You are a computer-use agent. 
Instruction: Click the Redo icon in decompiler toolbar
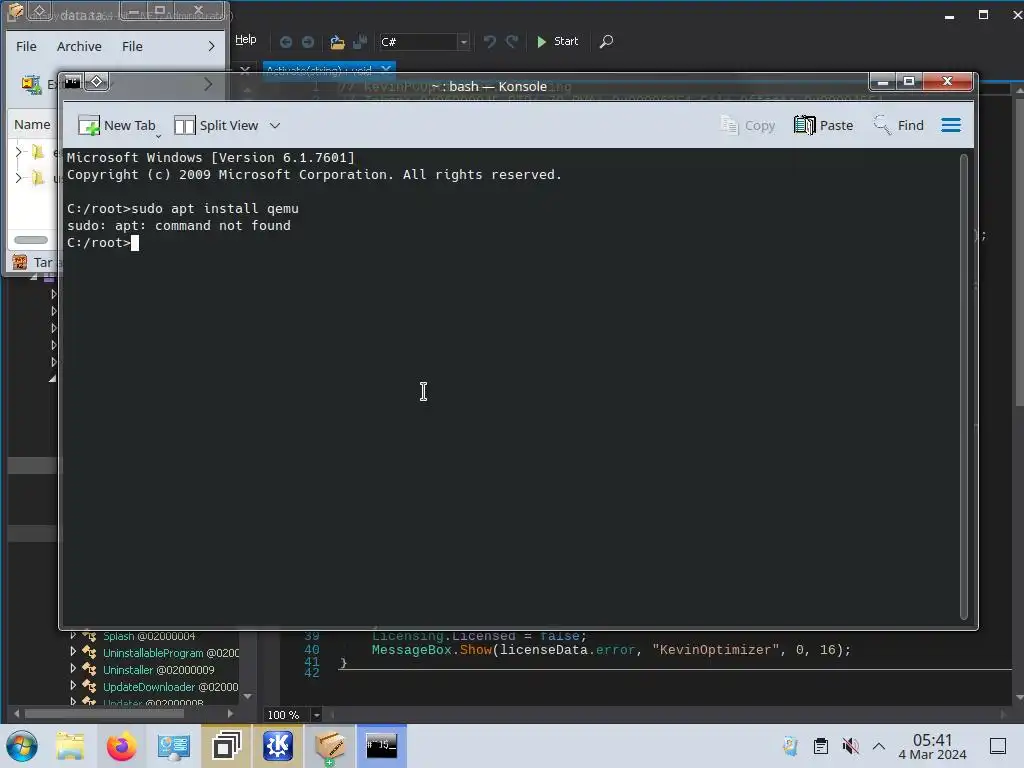click(512, 42)
